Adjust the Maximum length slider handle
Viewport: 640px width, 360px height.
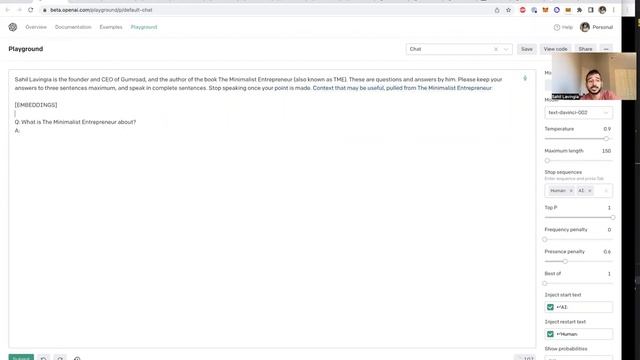pyautogui.click(x=547, y=160)
